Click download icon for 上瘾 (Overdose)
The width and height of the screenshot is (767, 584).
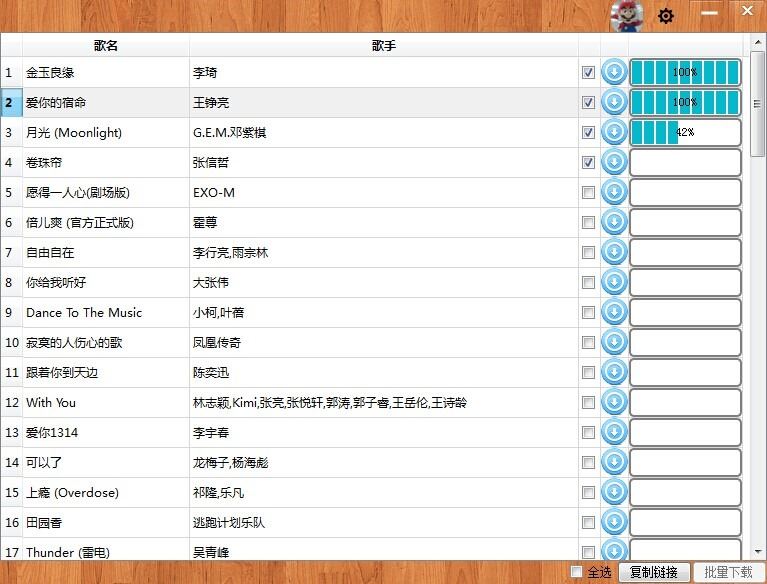(614, 492)
